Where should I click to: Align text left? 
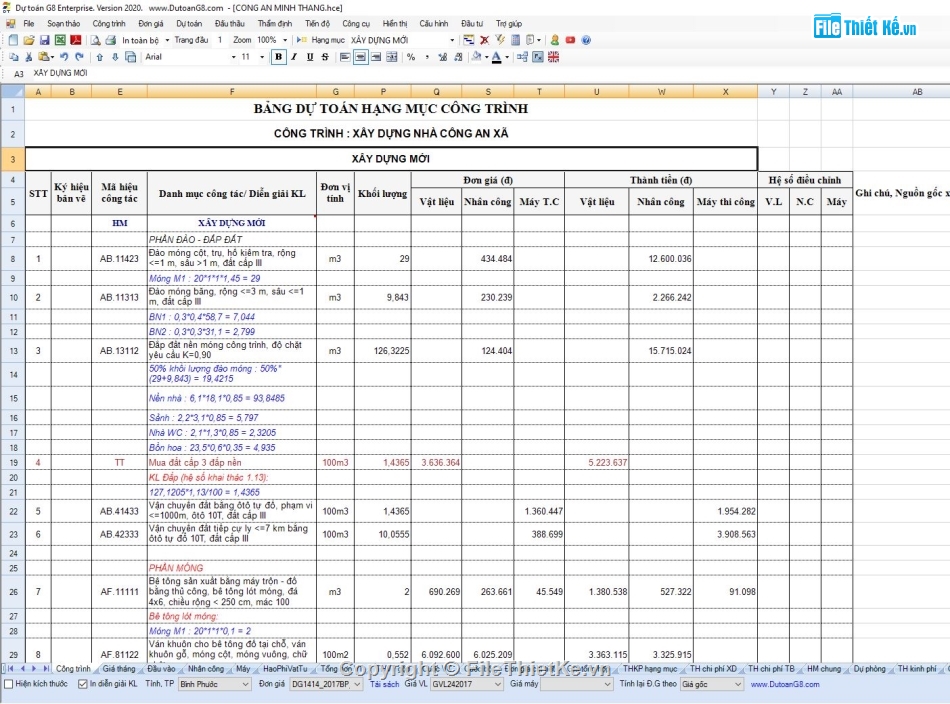345,57
